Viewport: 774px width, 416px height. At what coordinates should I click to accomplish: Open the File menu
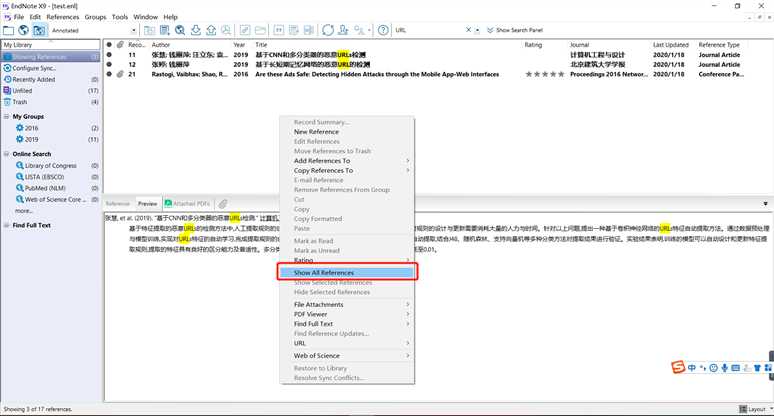pyautogui.click(x=19, y=17)
